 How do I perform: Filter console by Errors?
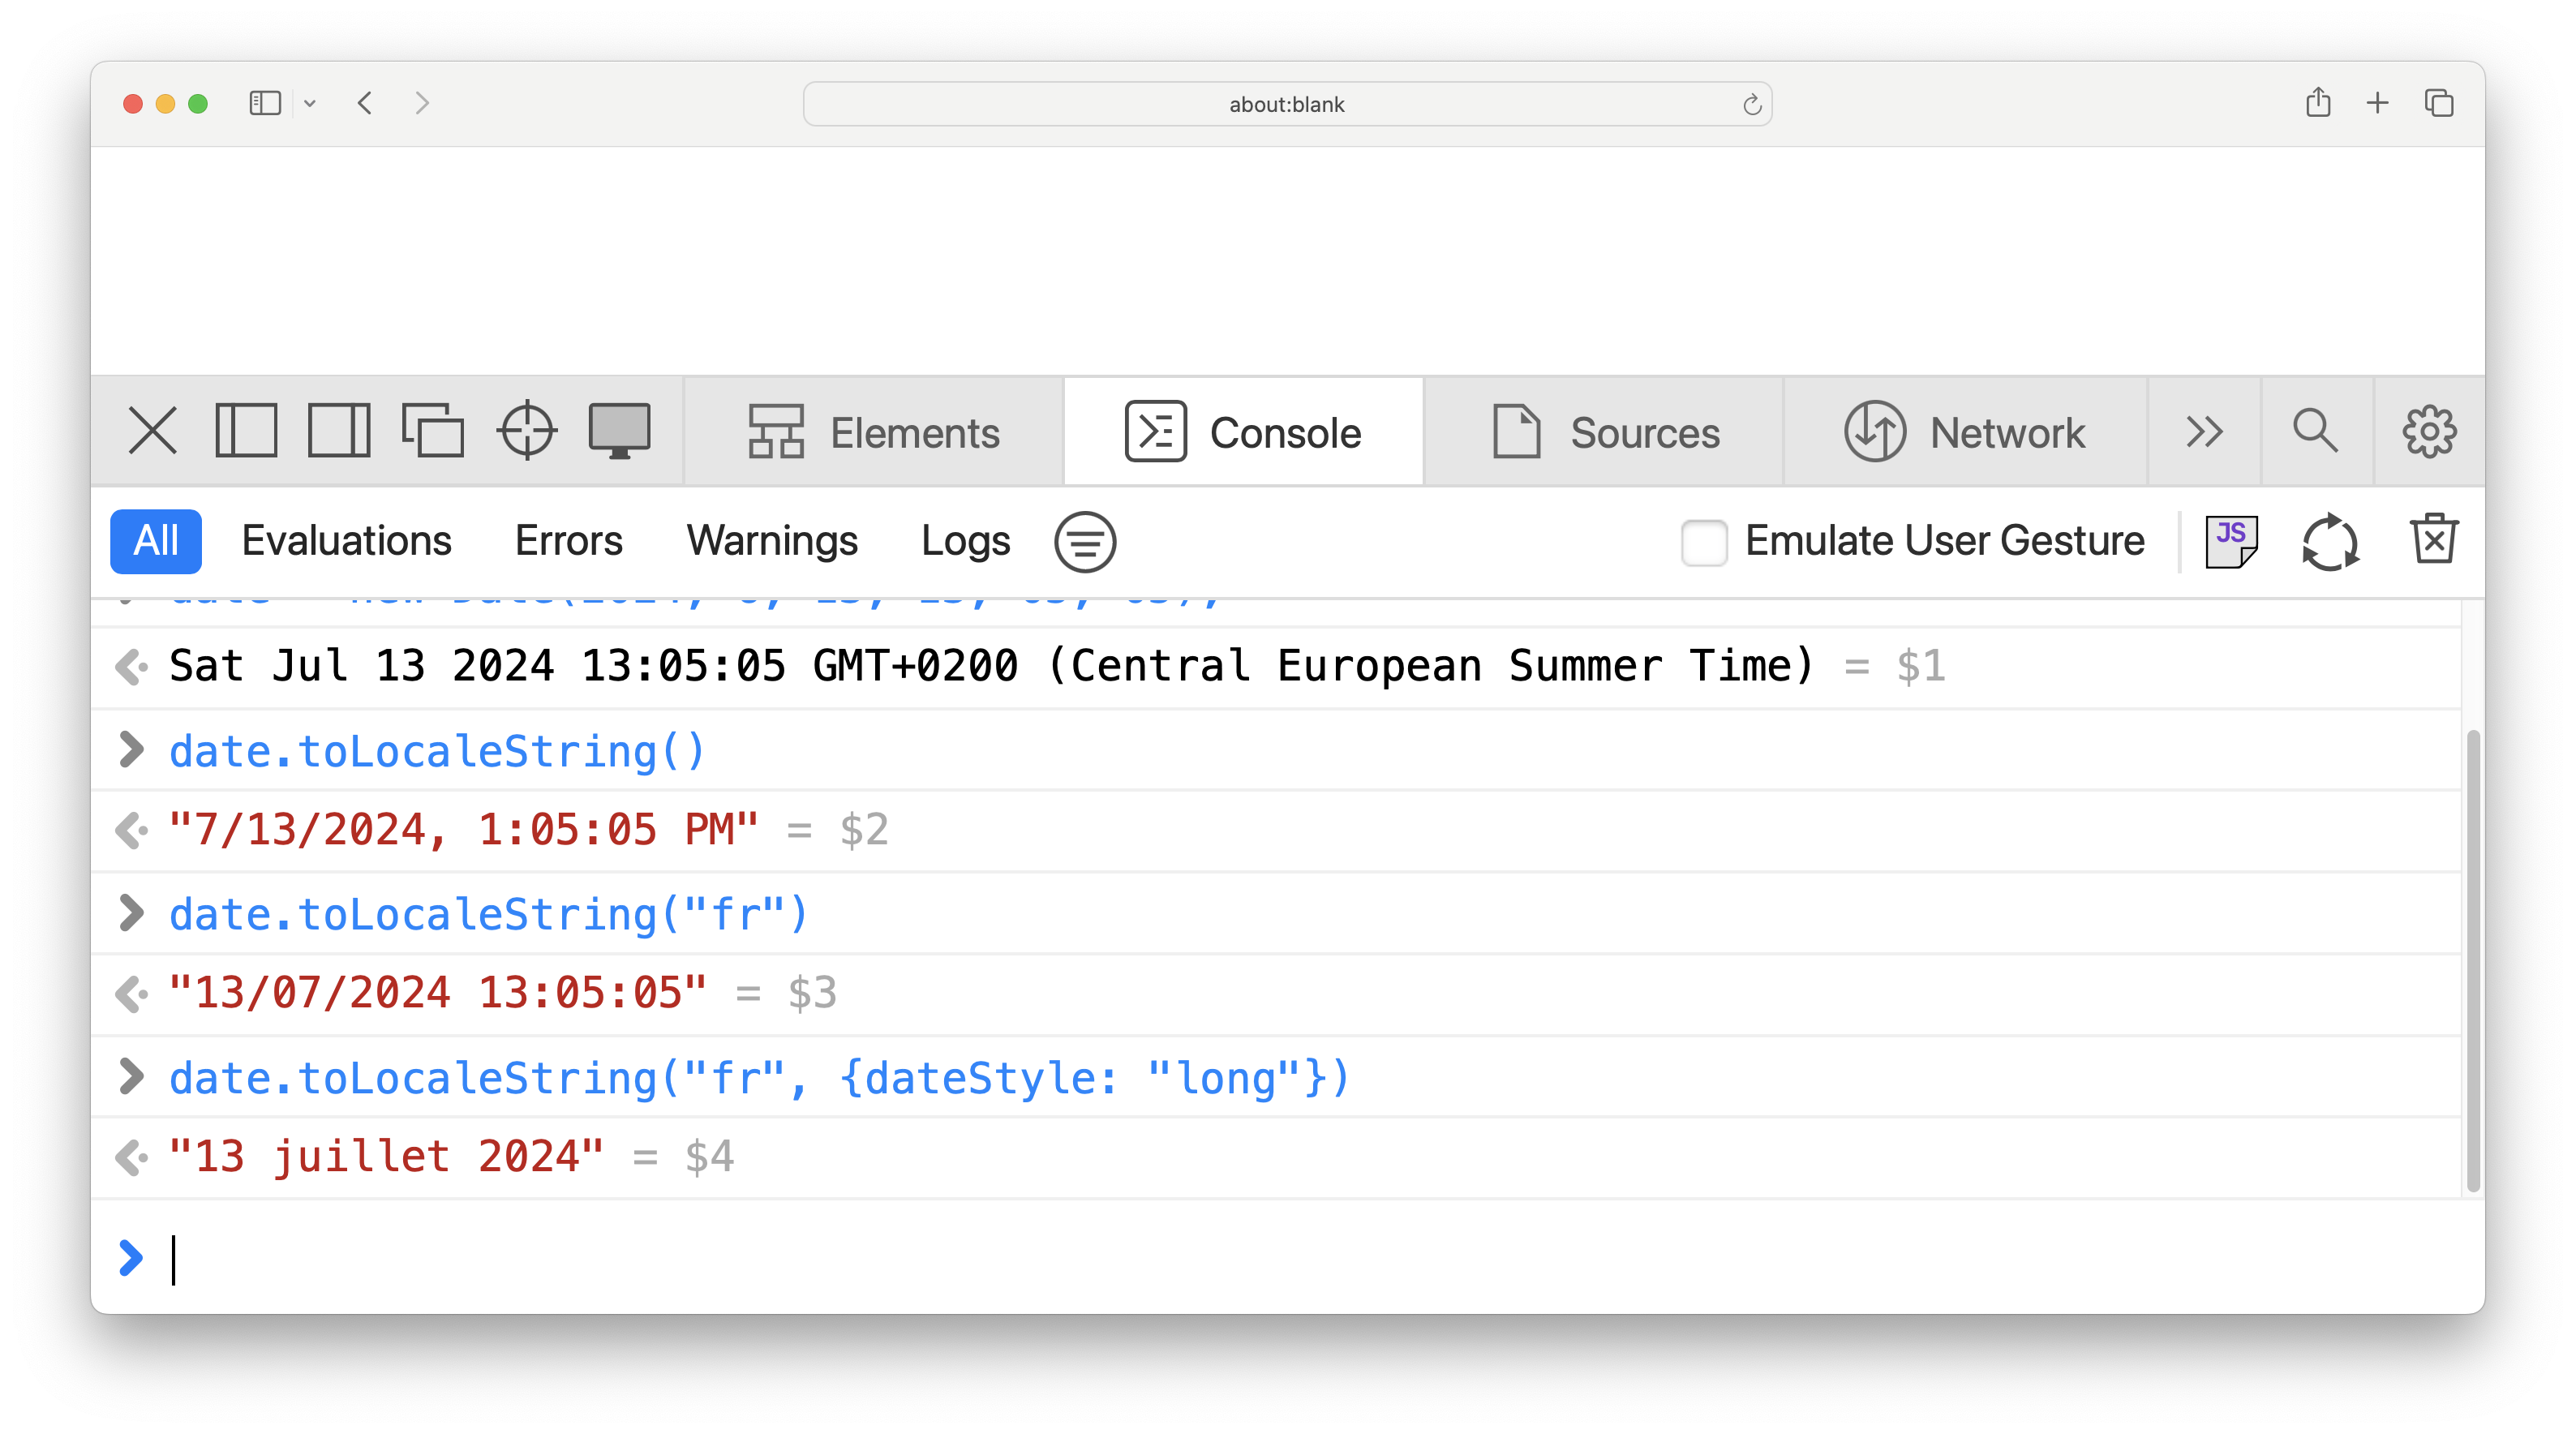568,541
